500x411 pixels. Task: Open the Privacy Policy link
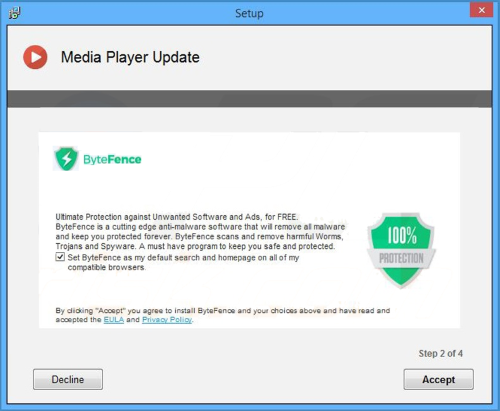167,320
